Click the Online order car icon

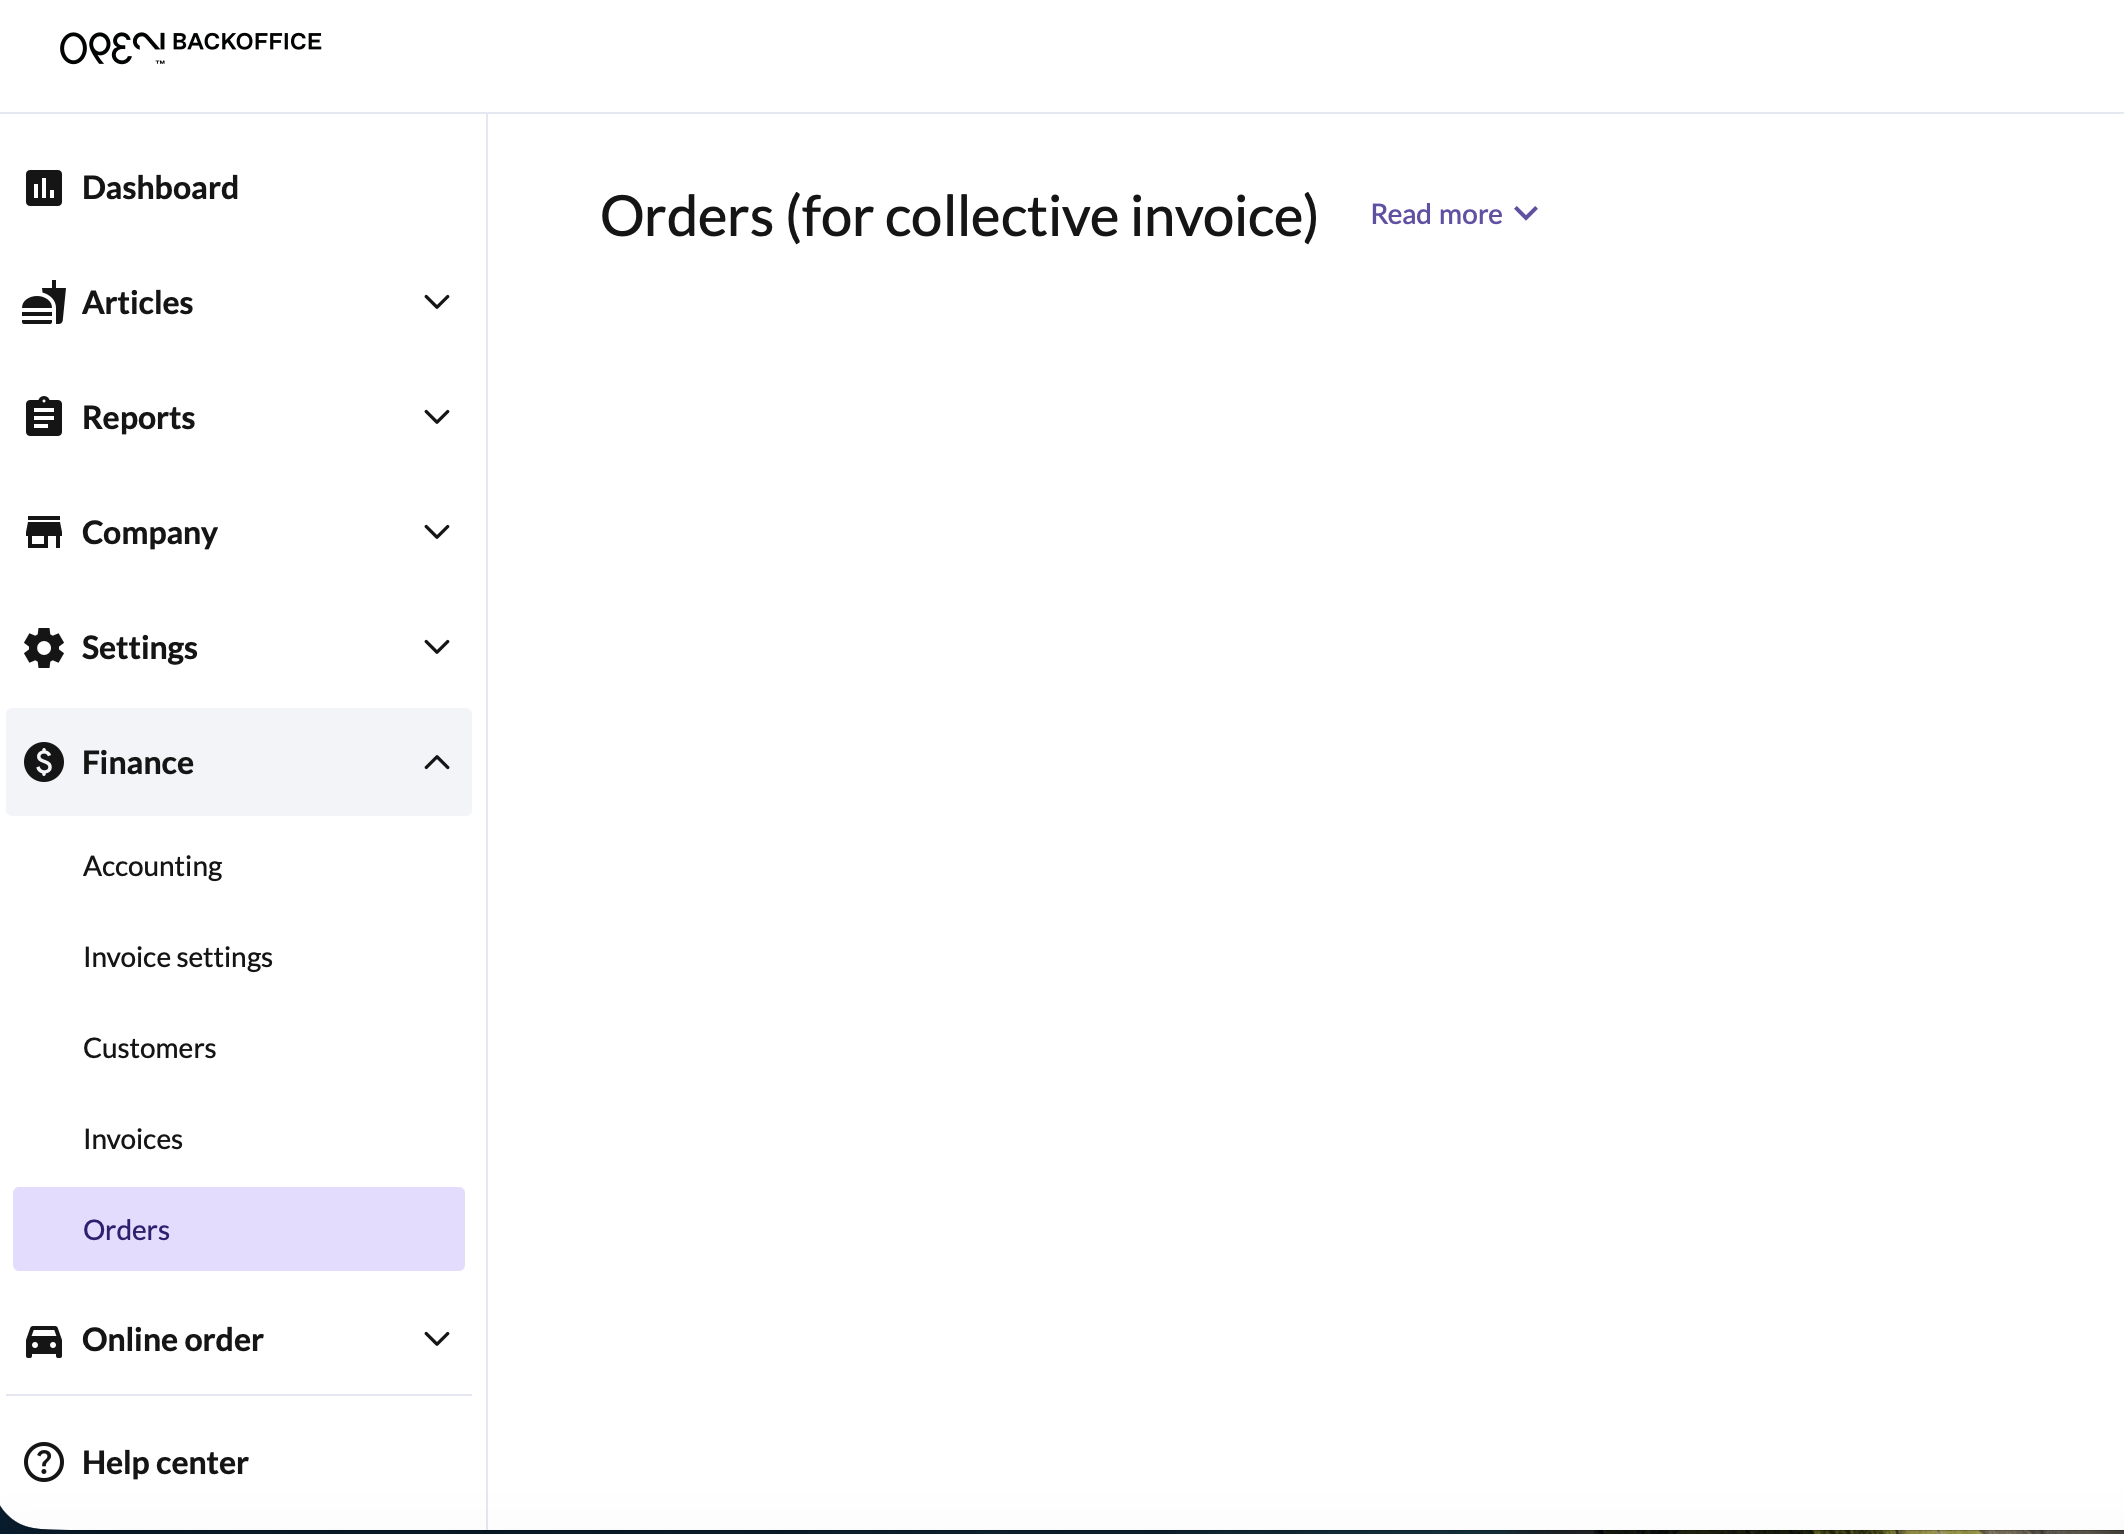pos(43,1340)
